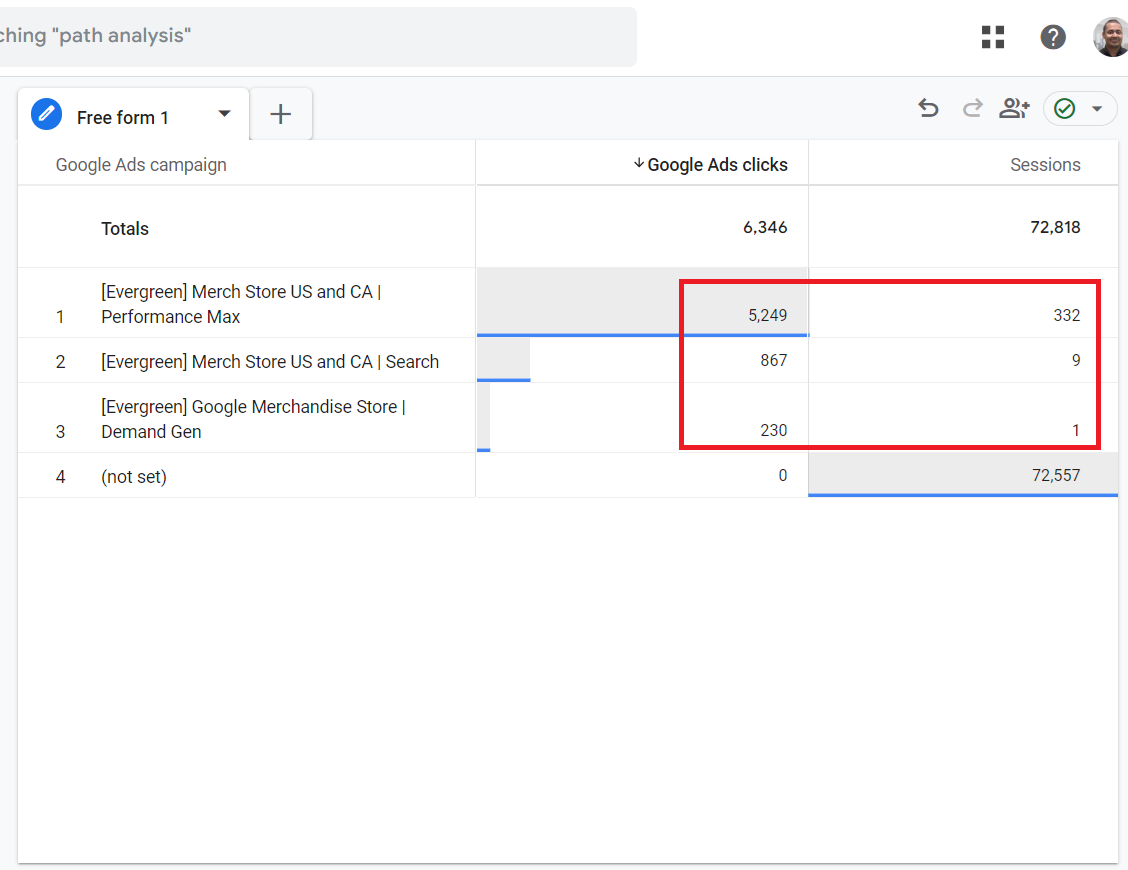Image resolution: width=1128 pixels, height=870 pixels.
Task: Click the Google Ads campaign column header
Action: click(141, 165)
